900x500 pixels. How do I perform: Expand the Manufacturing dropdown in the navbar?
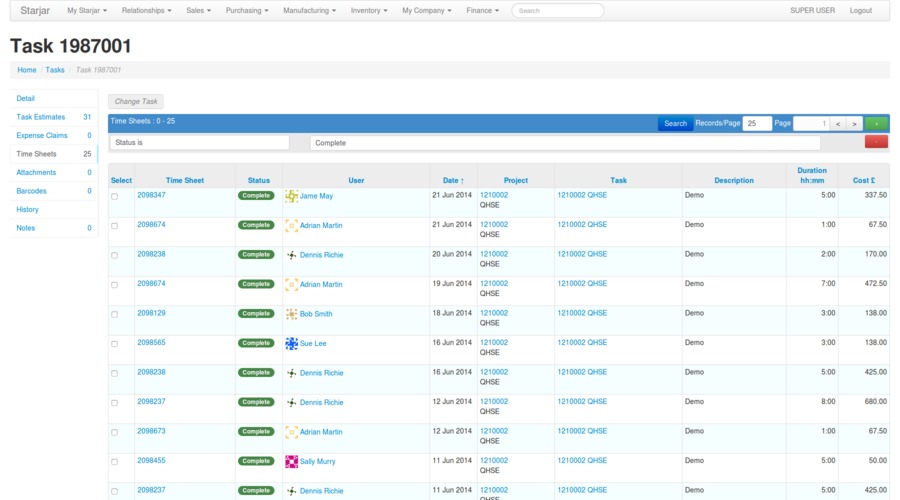point(309,11)
